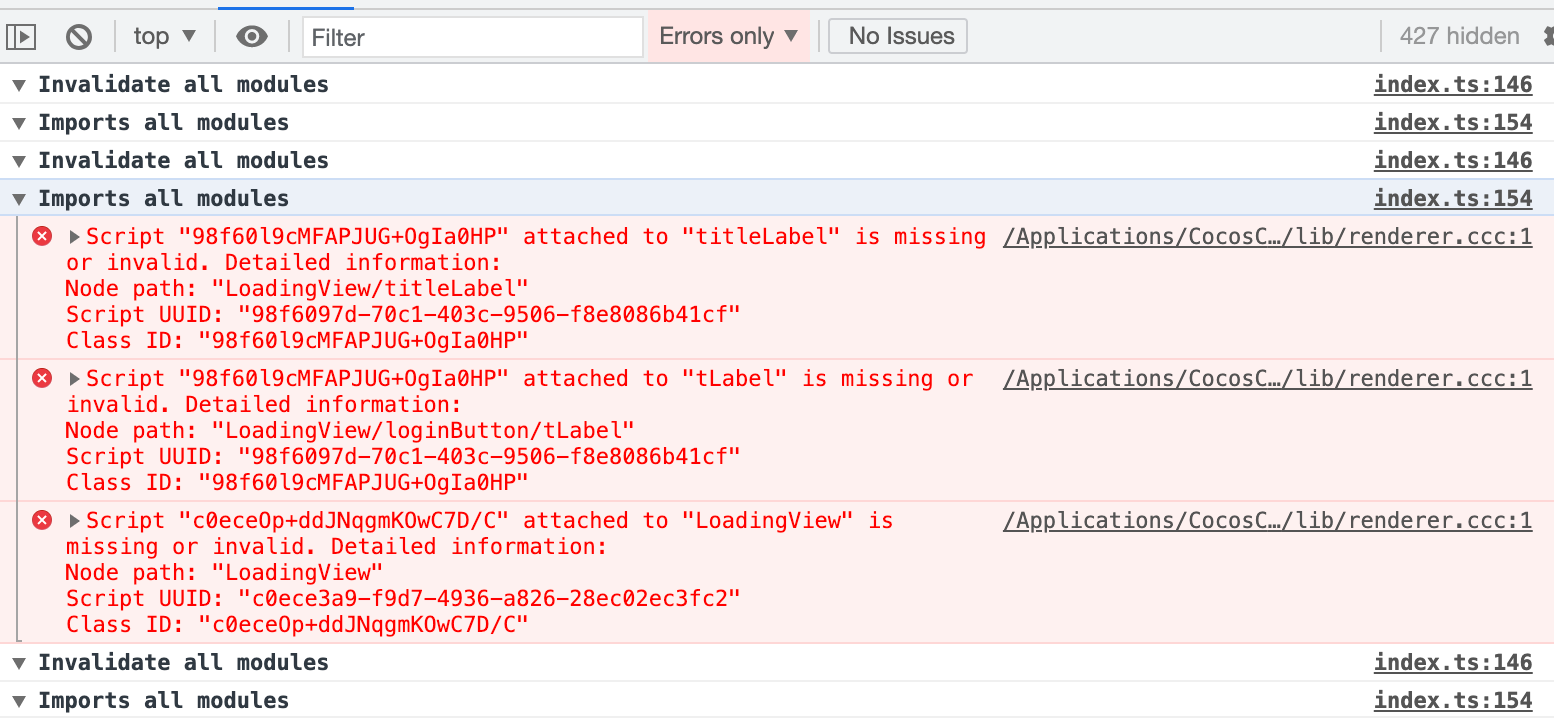
Task: Toggle live expression eye icon
Action: [x=252, y=37]
